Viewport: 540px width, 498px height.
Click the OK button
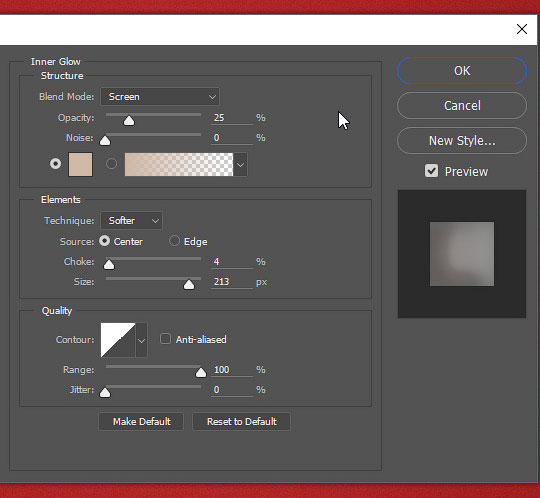pyautogui.click(x=462, y=71)
